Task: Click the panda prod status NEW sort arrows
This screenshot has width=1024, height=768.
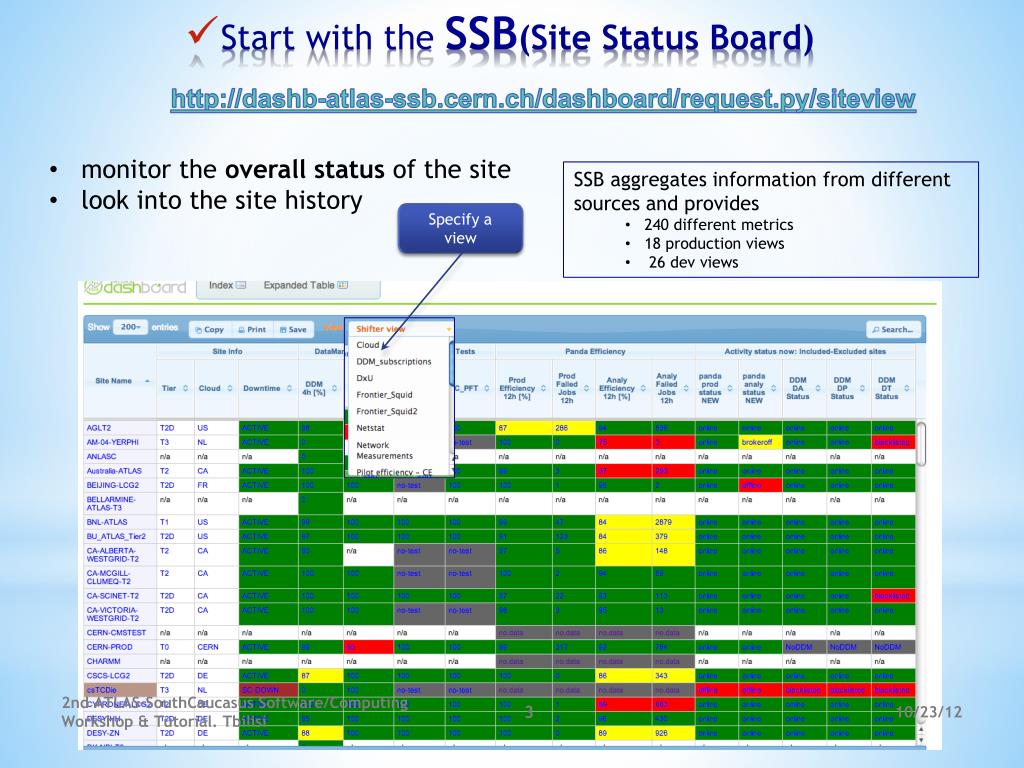Action: (x=730, y=389)
